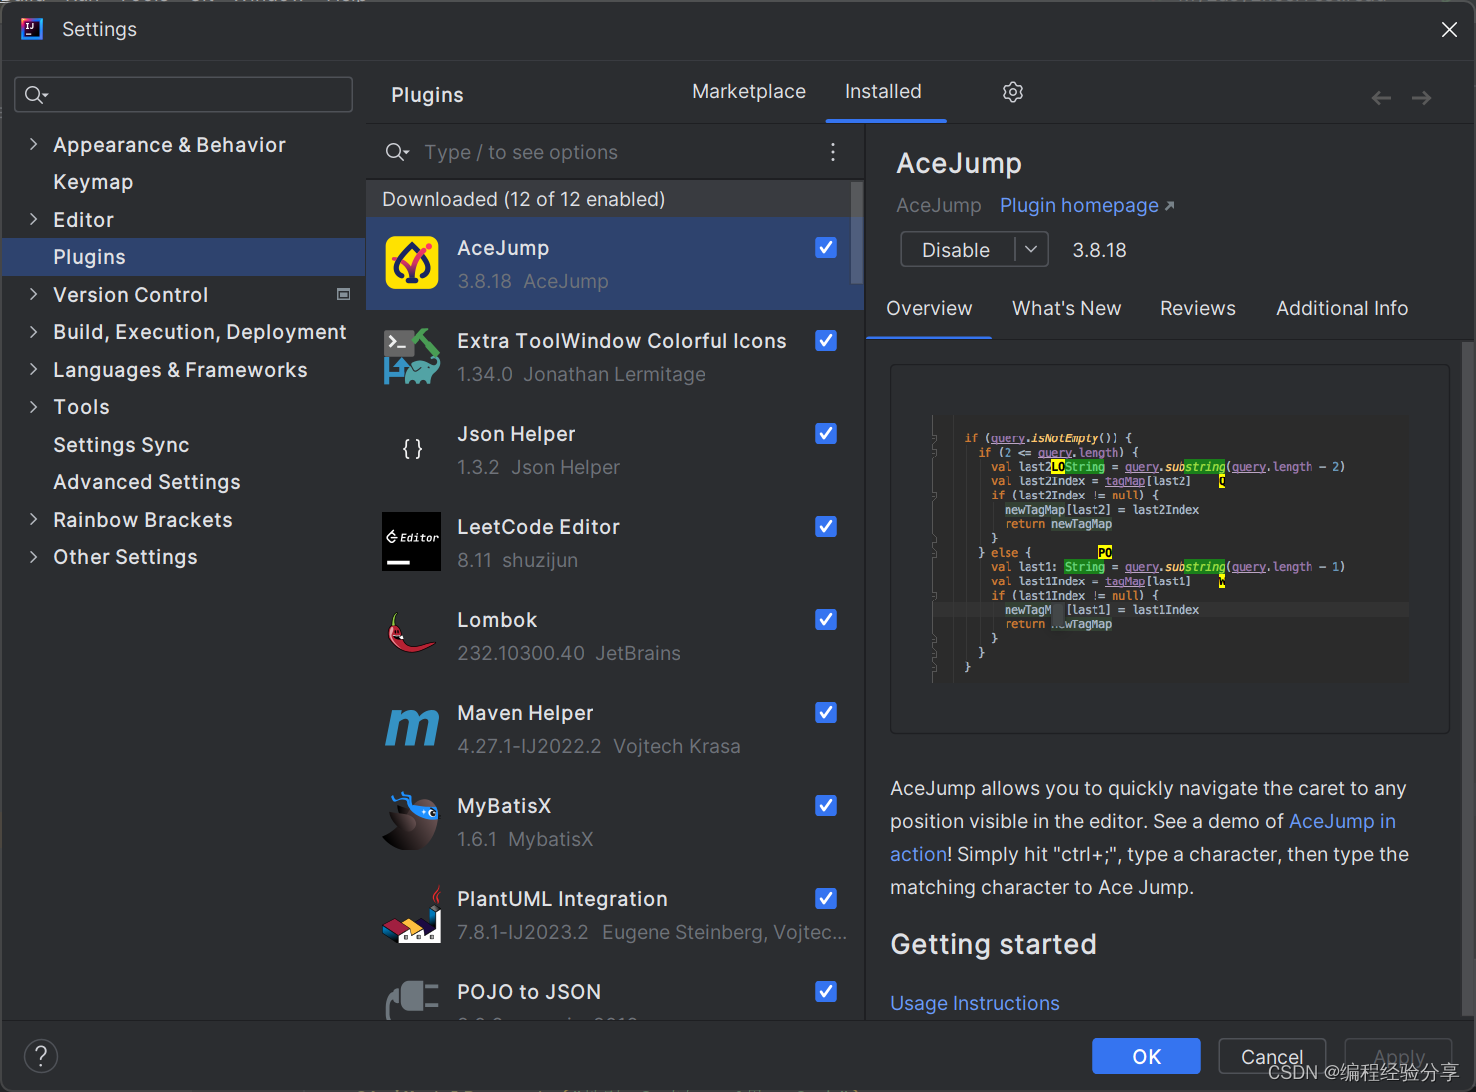Open the Disable button dropdown arrow

[1031, 249]
